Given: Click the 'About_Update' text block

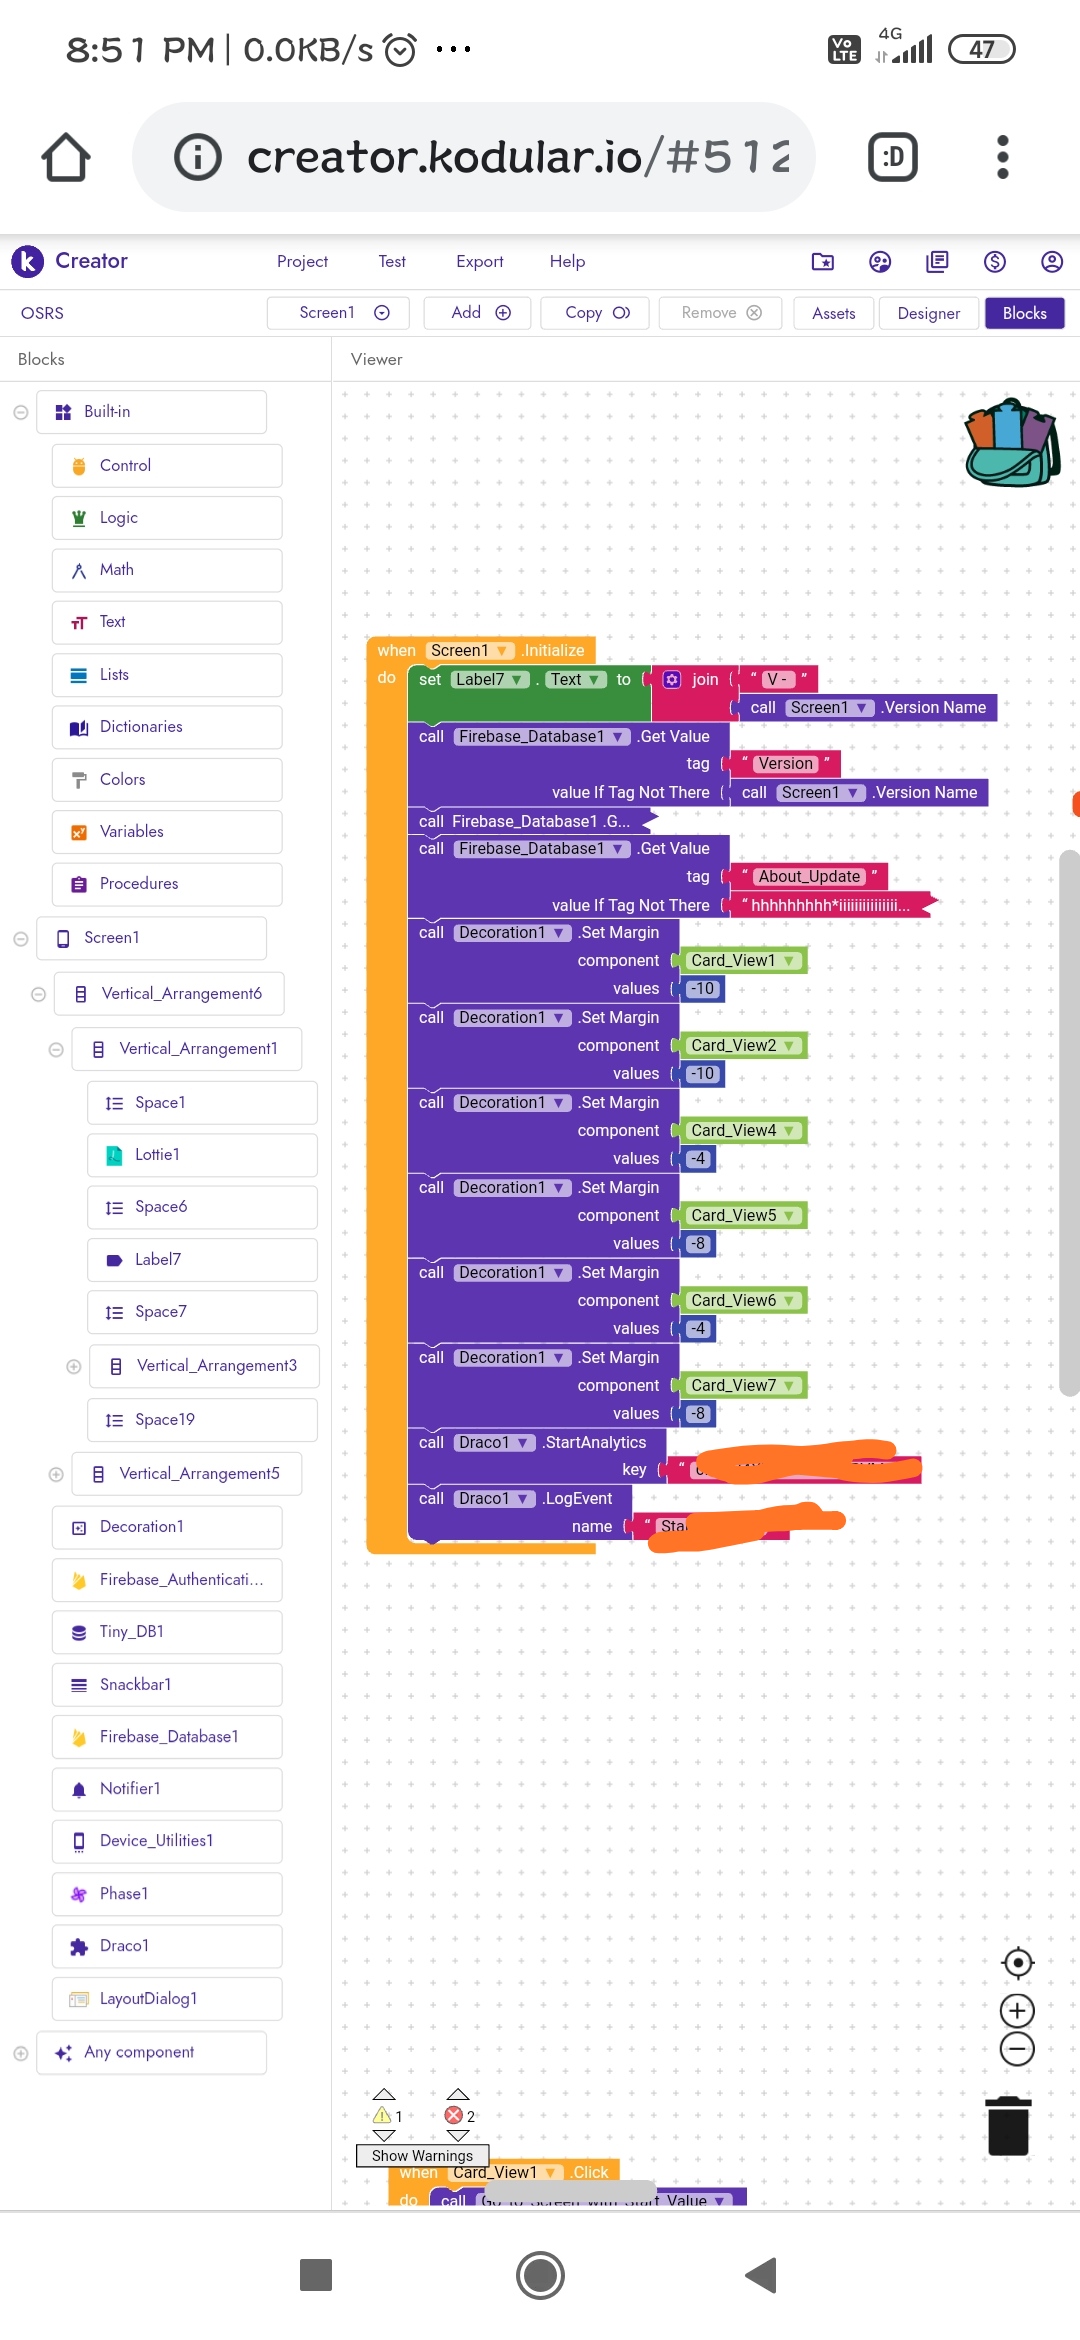Looking at the screenshot, I should click(x=809, y=877).
